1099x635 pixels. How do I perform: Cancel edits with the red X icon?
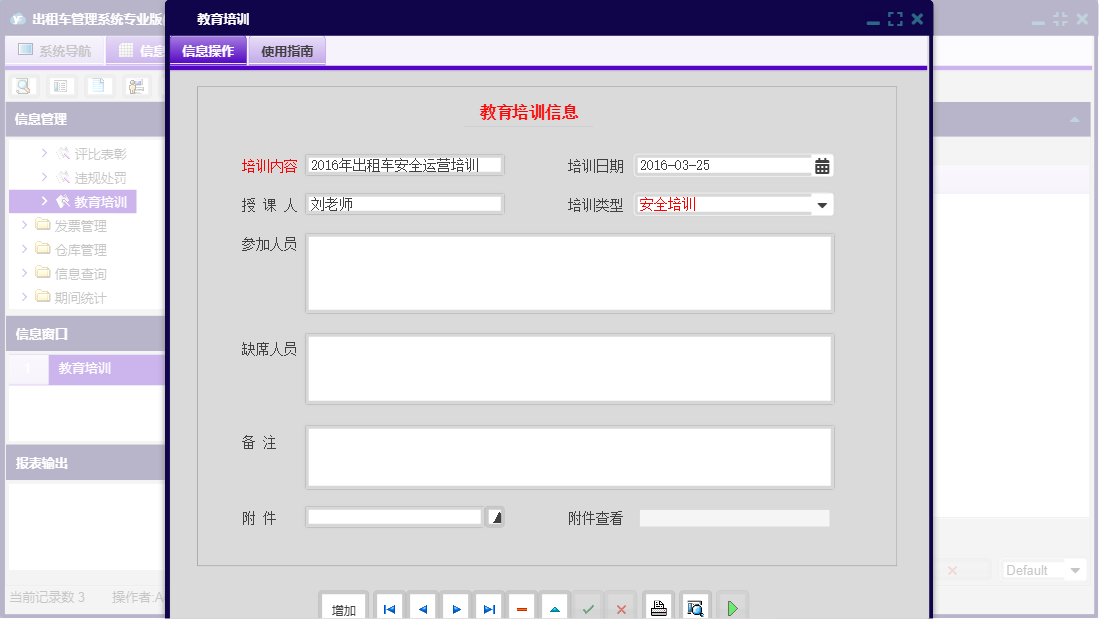[621, 607]
